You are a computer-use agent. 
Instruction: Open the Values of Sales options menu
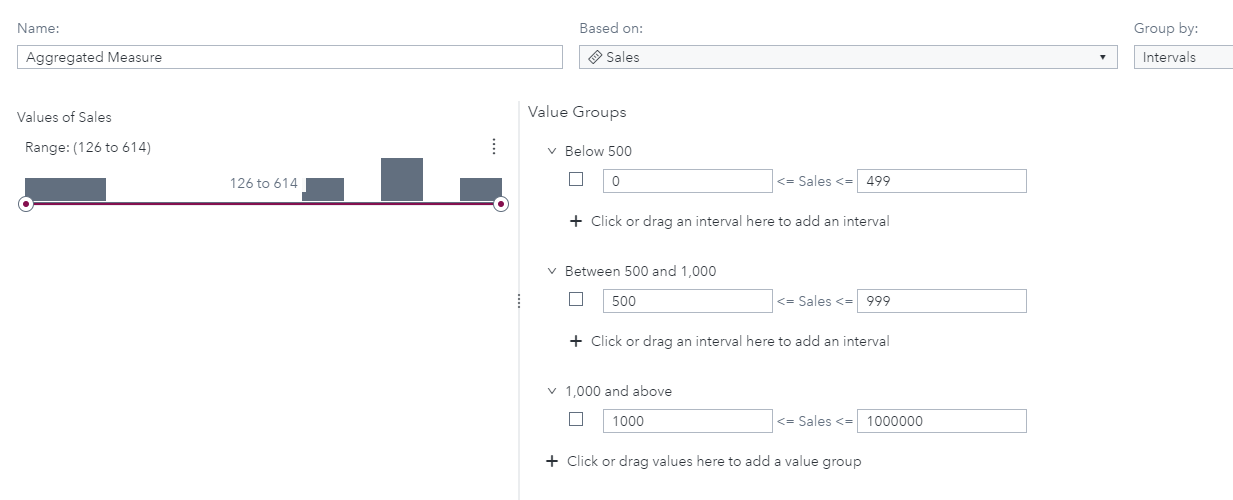click(494, 147)
